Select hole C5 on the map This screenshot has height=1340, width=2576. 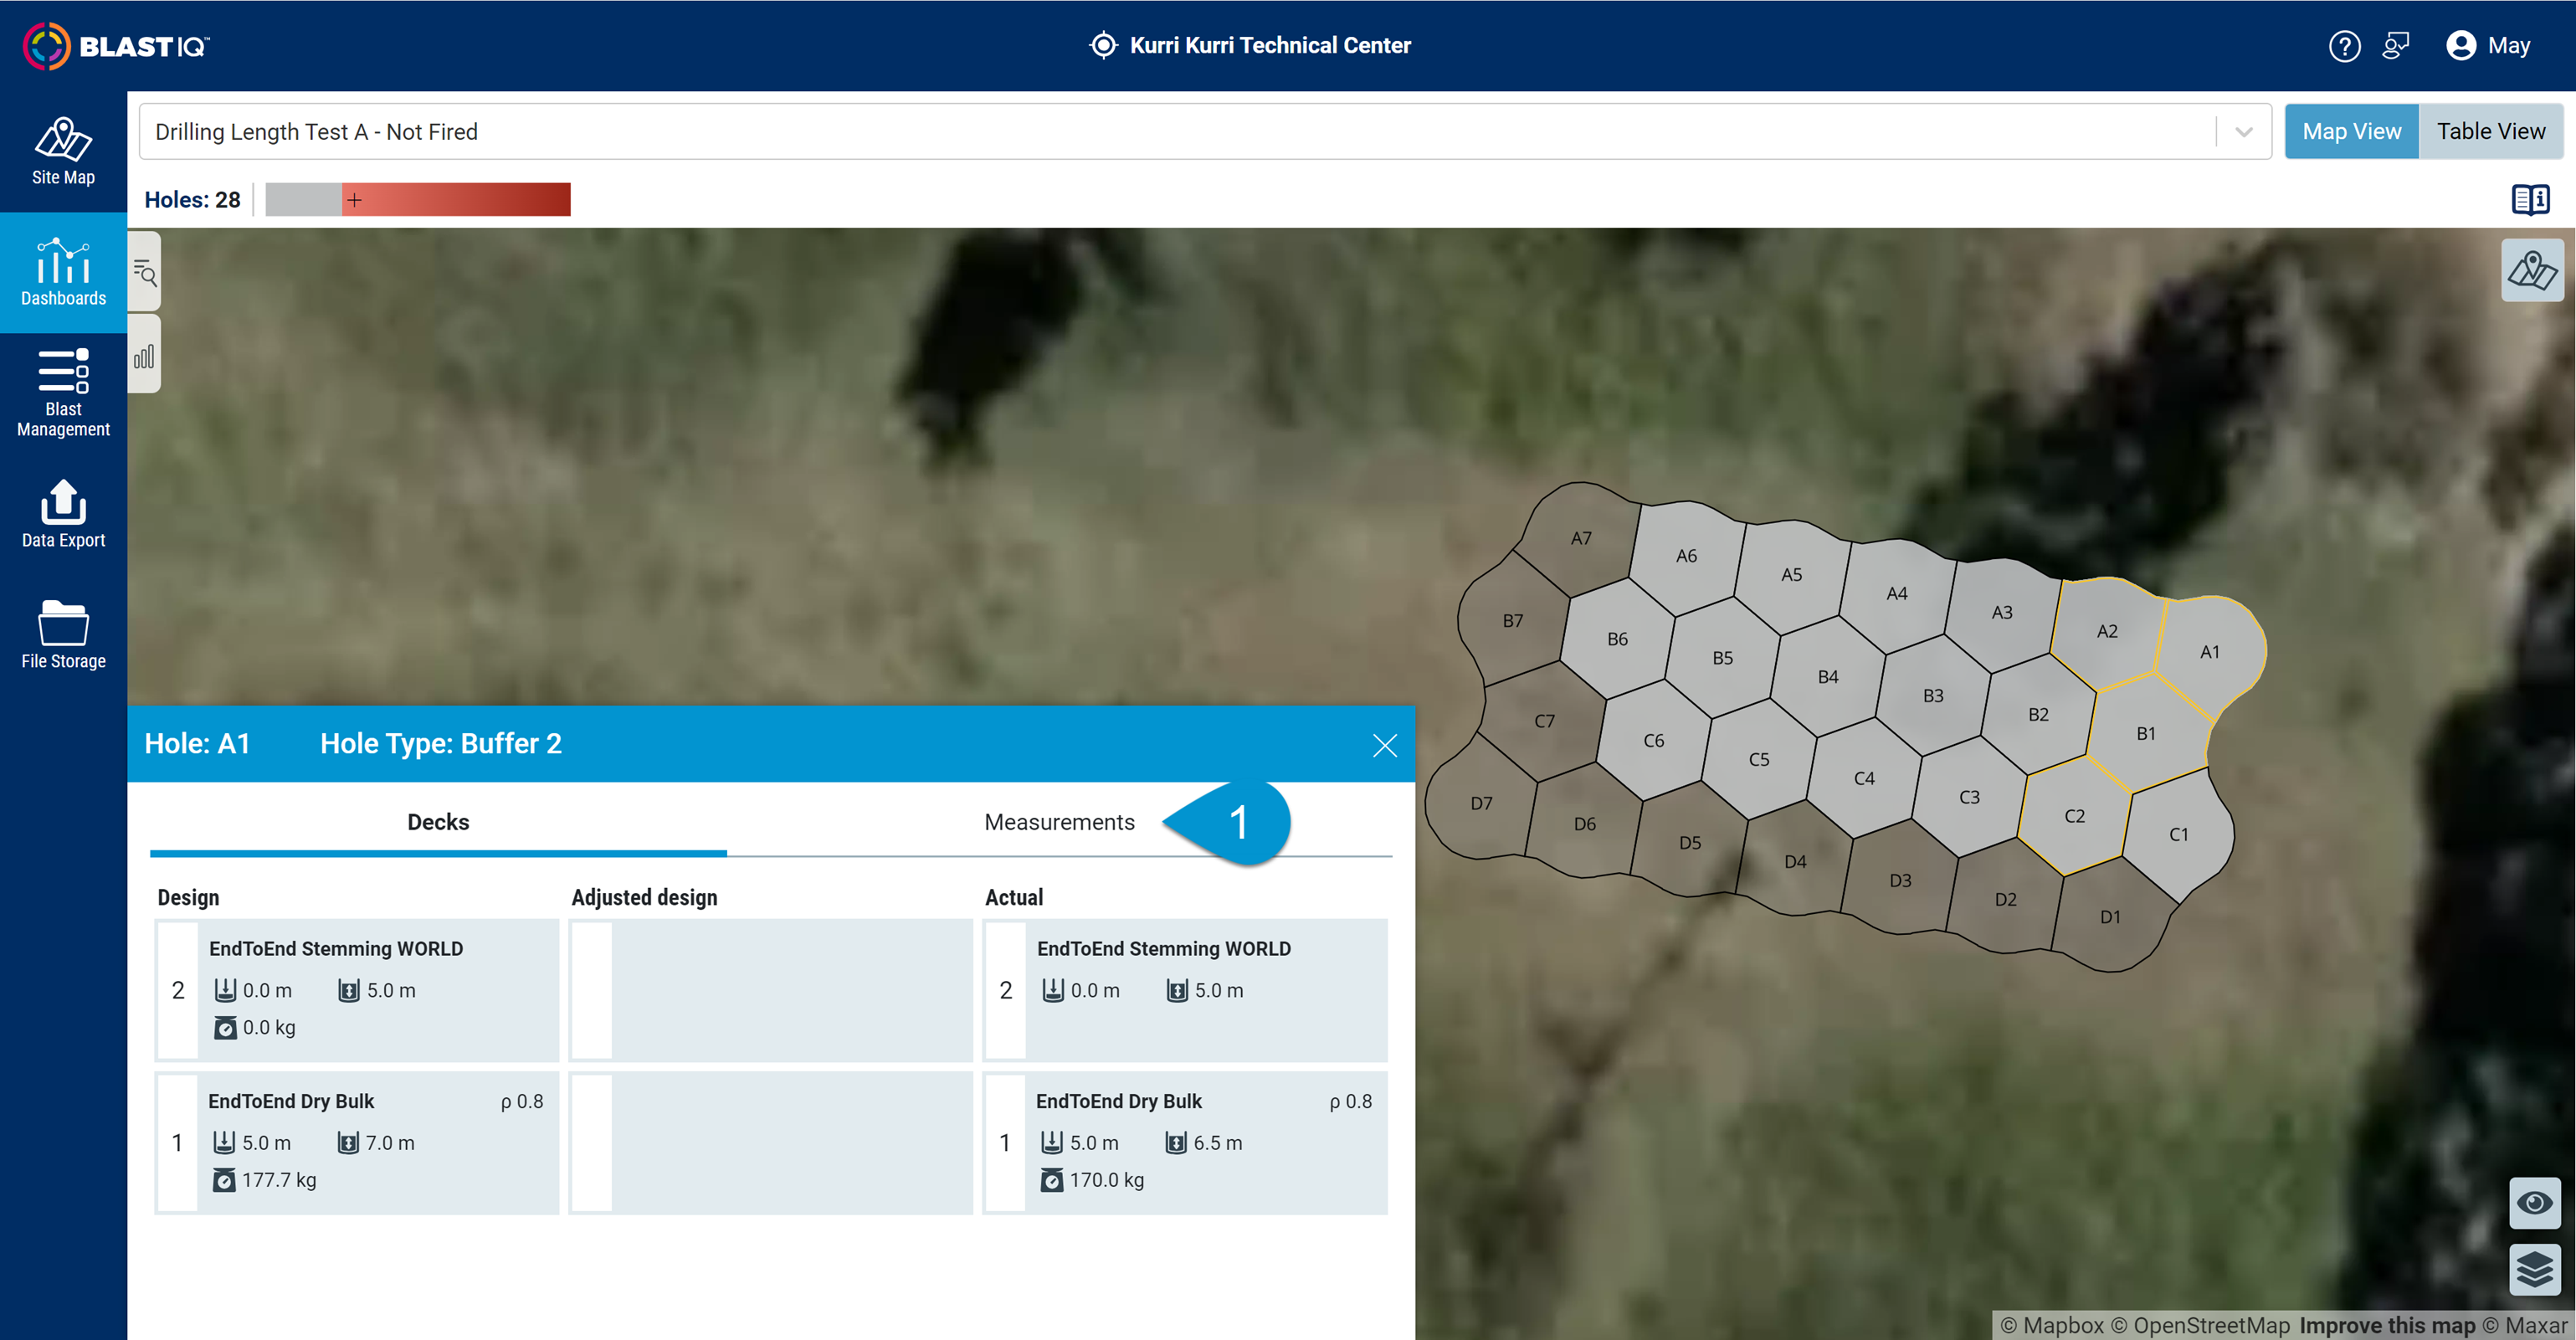(x=1759, y=760)
